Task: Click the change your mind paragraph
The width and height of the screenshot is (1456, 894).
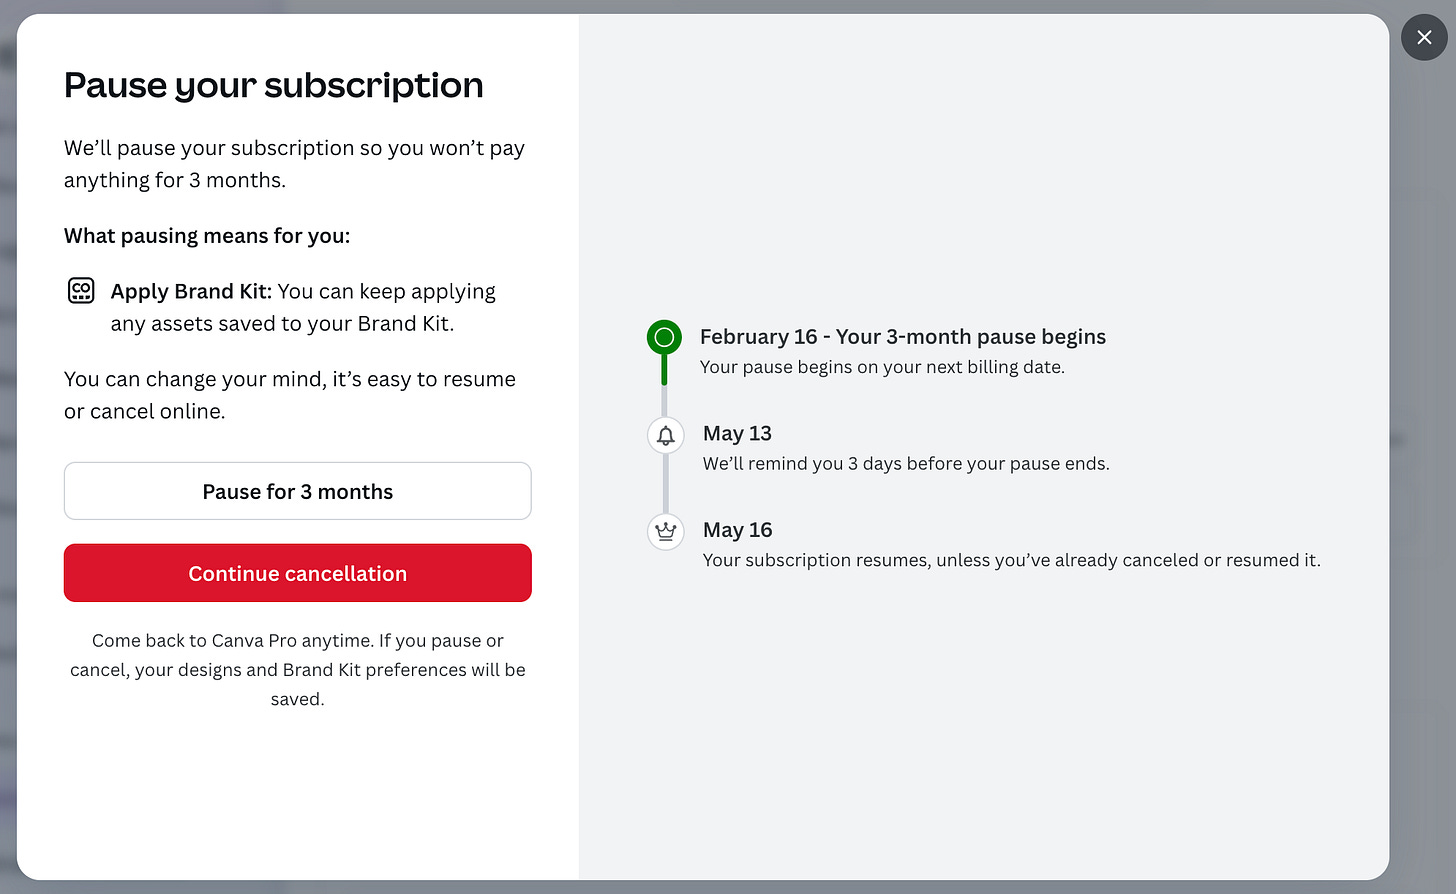Action: [290, 395]
